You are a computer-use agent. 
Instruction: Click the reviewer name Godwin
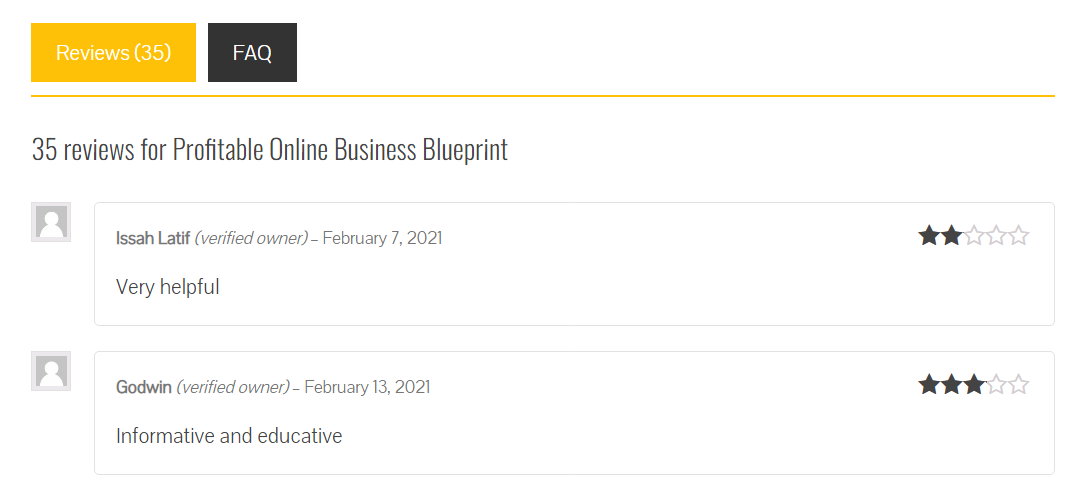click(x=144, y=387)
